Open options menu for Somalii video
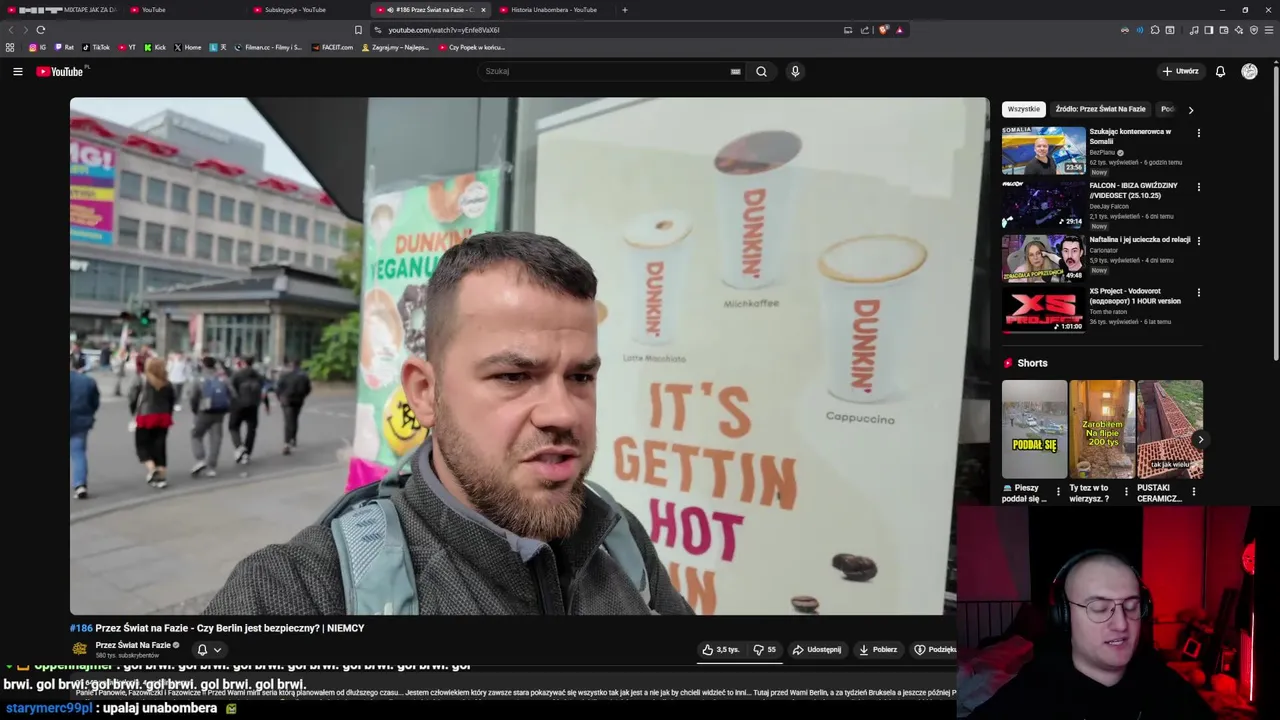 click(x=1198, y=133)
